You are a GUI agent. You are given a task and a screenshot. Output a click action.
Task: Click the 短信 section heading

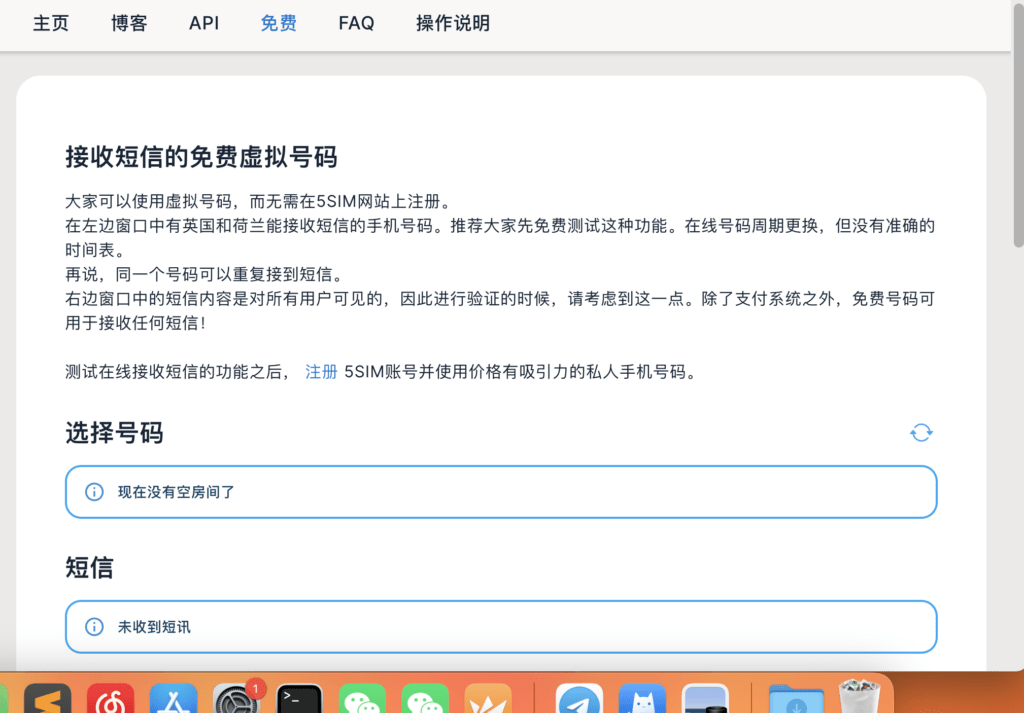coord(89,567)
